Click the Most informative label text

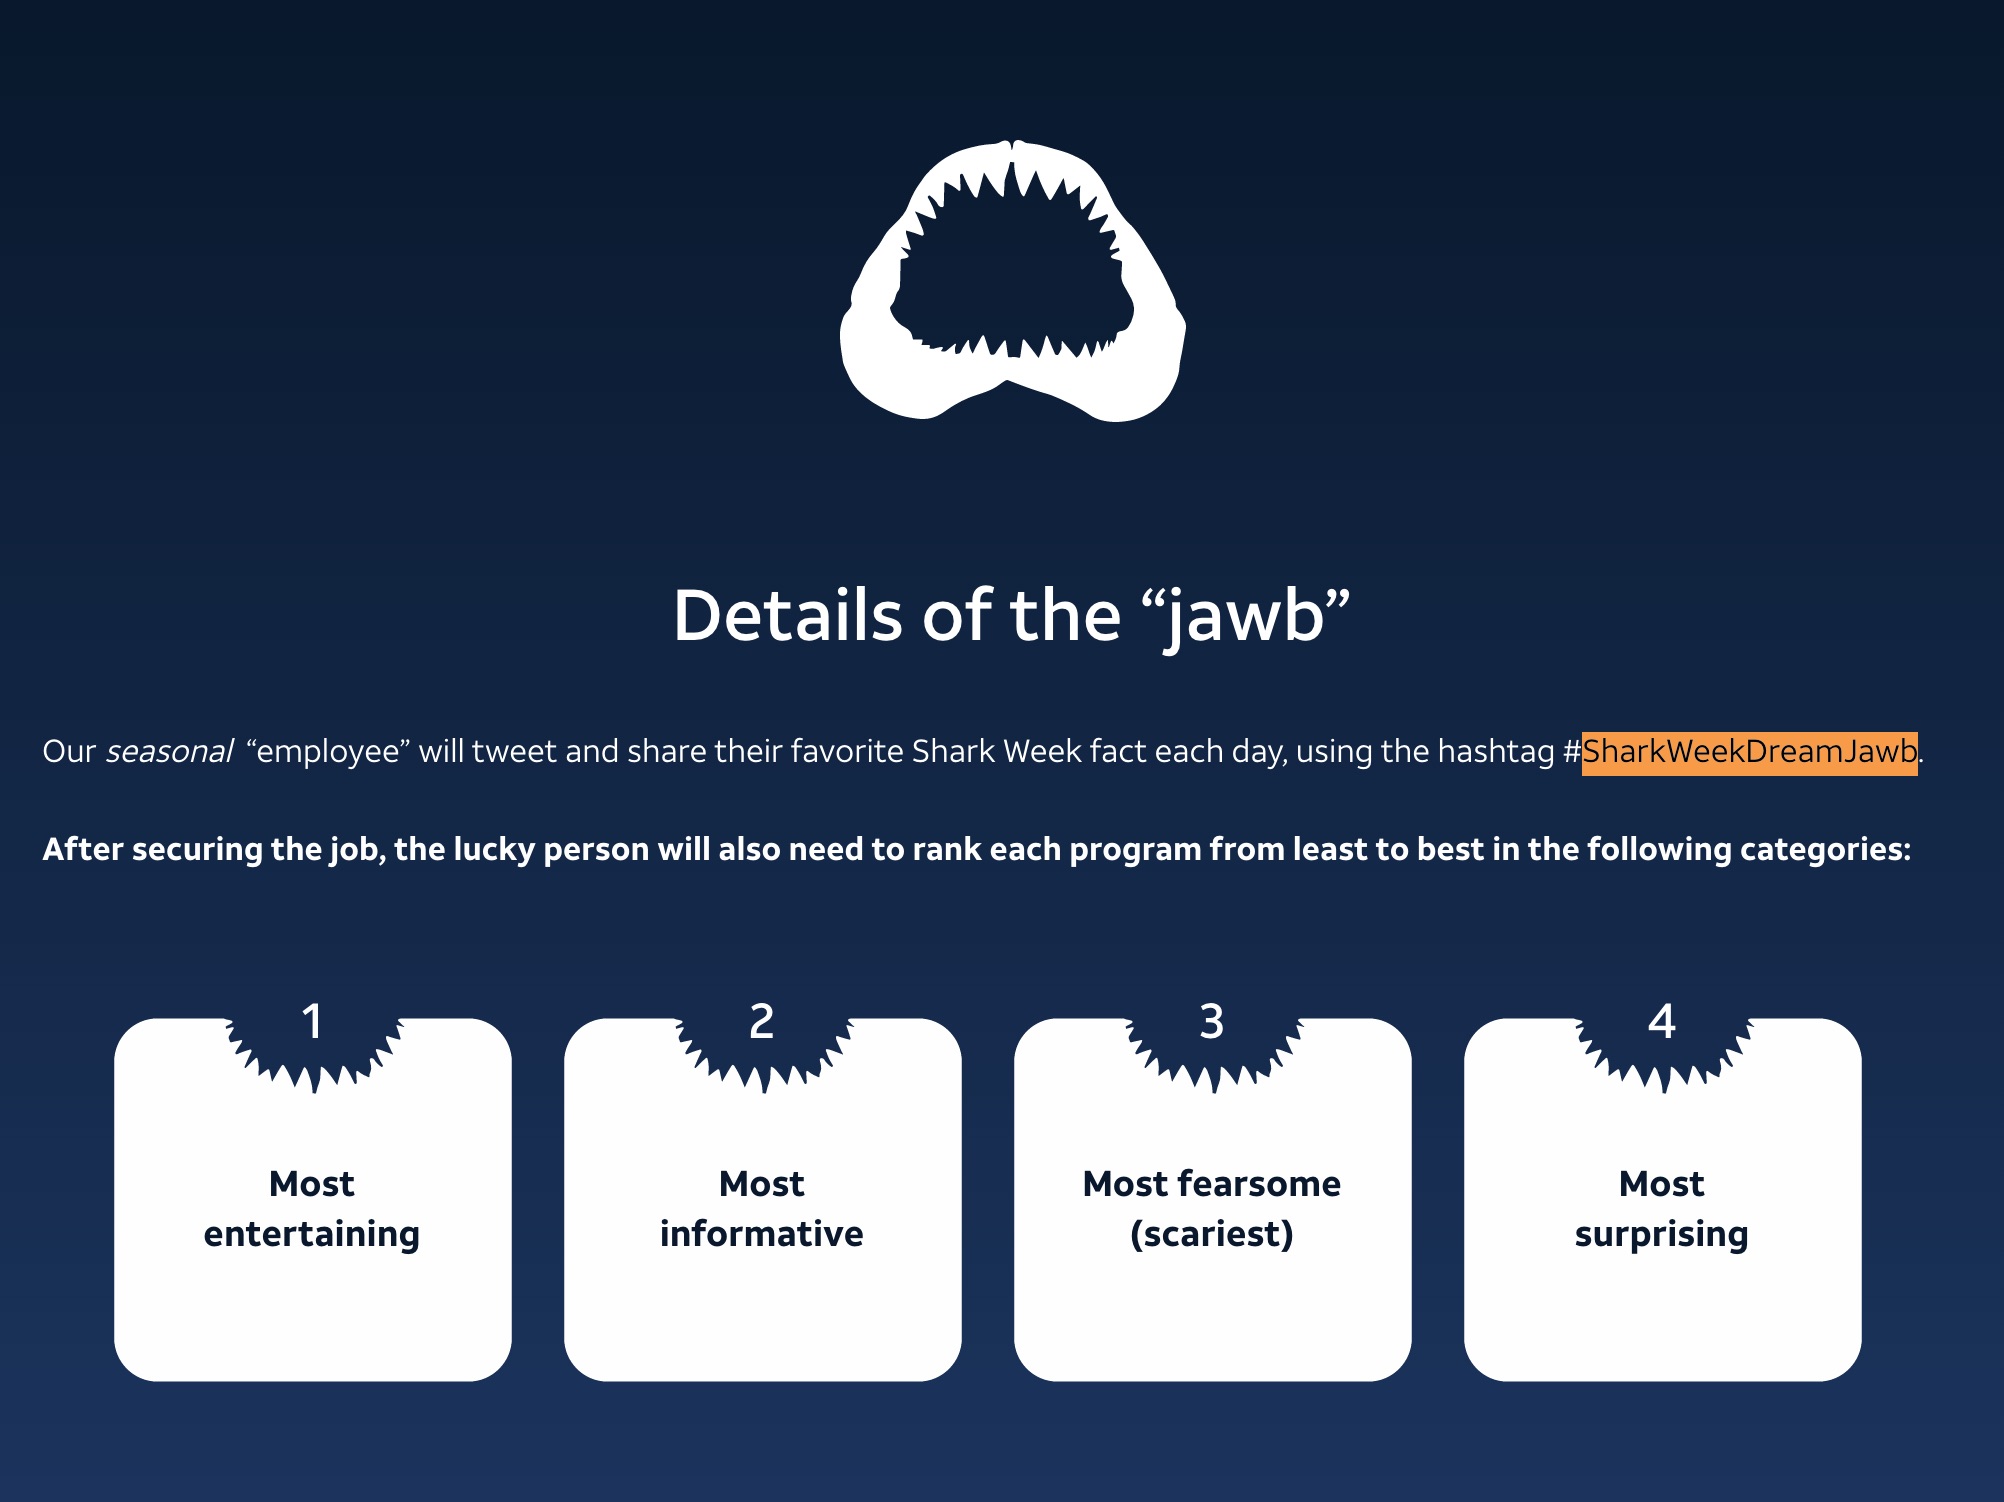[x=762, y=1208]
